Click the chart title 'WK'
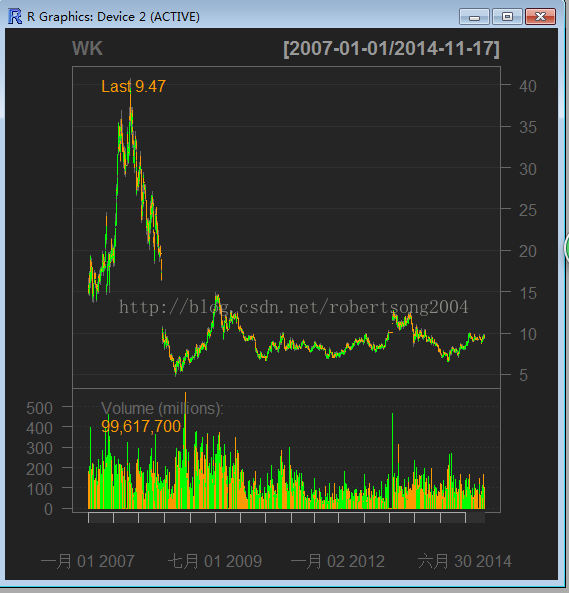 tap(87, 48)
